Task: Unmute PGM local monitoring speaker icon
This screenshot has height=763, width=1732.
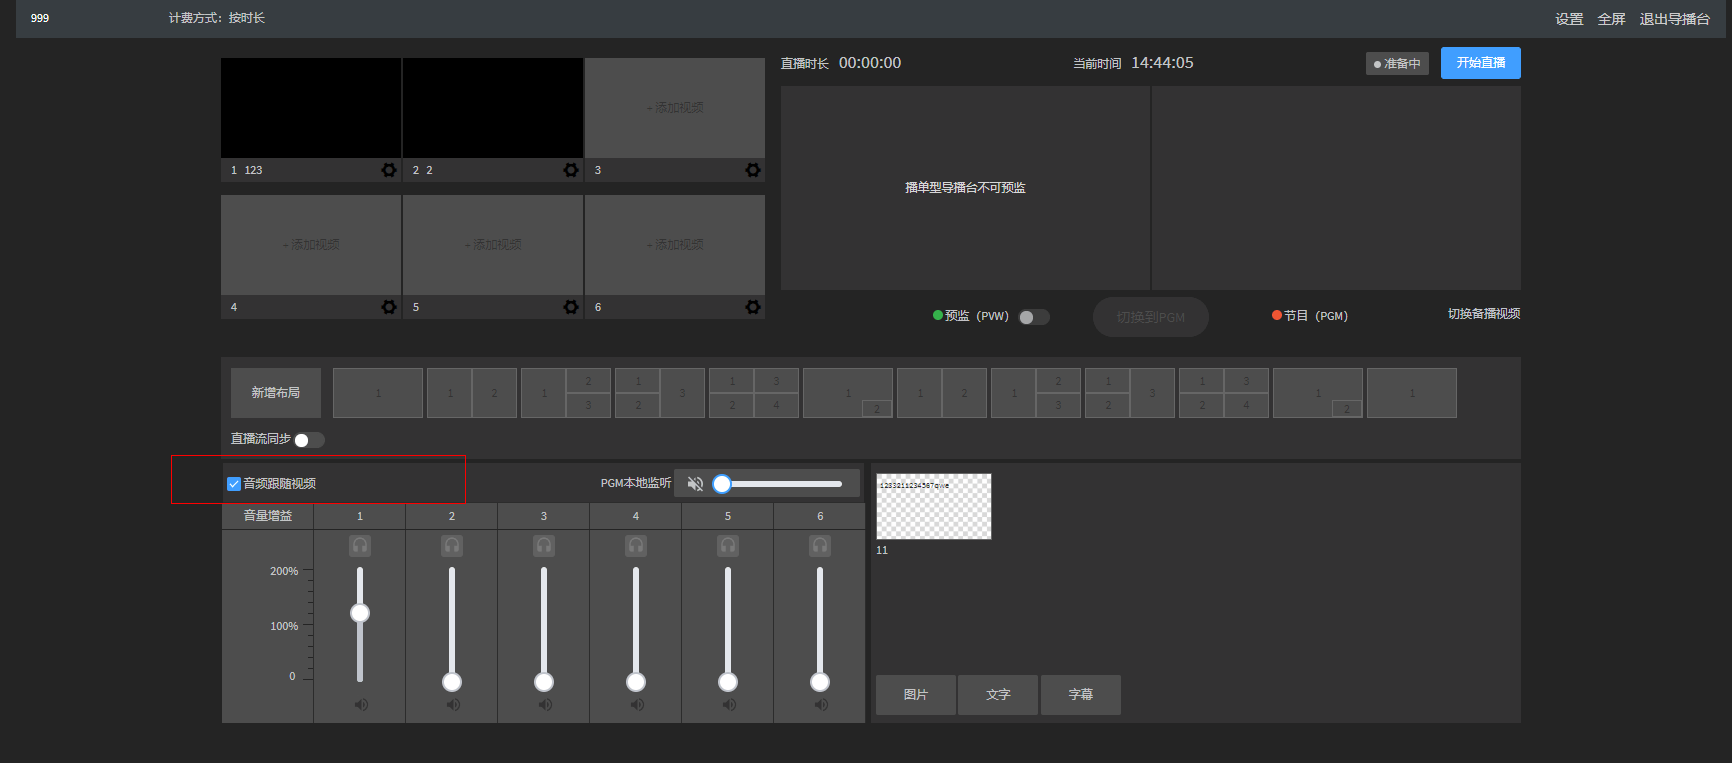Action: (x=695, y=484)
